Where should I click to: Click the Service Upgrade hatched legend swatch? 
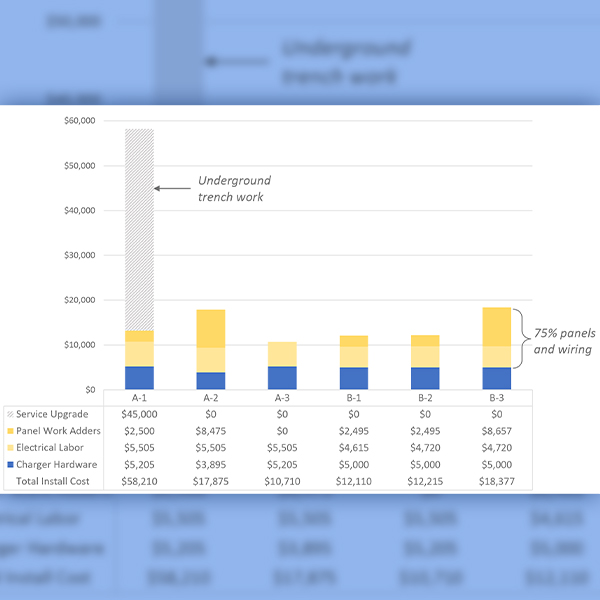[11, 414]
